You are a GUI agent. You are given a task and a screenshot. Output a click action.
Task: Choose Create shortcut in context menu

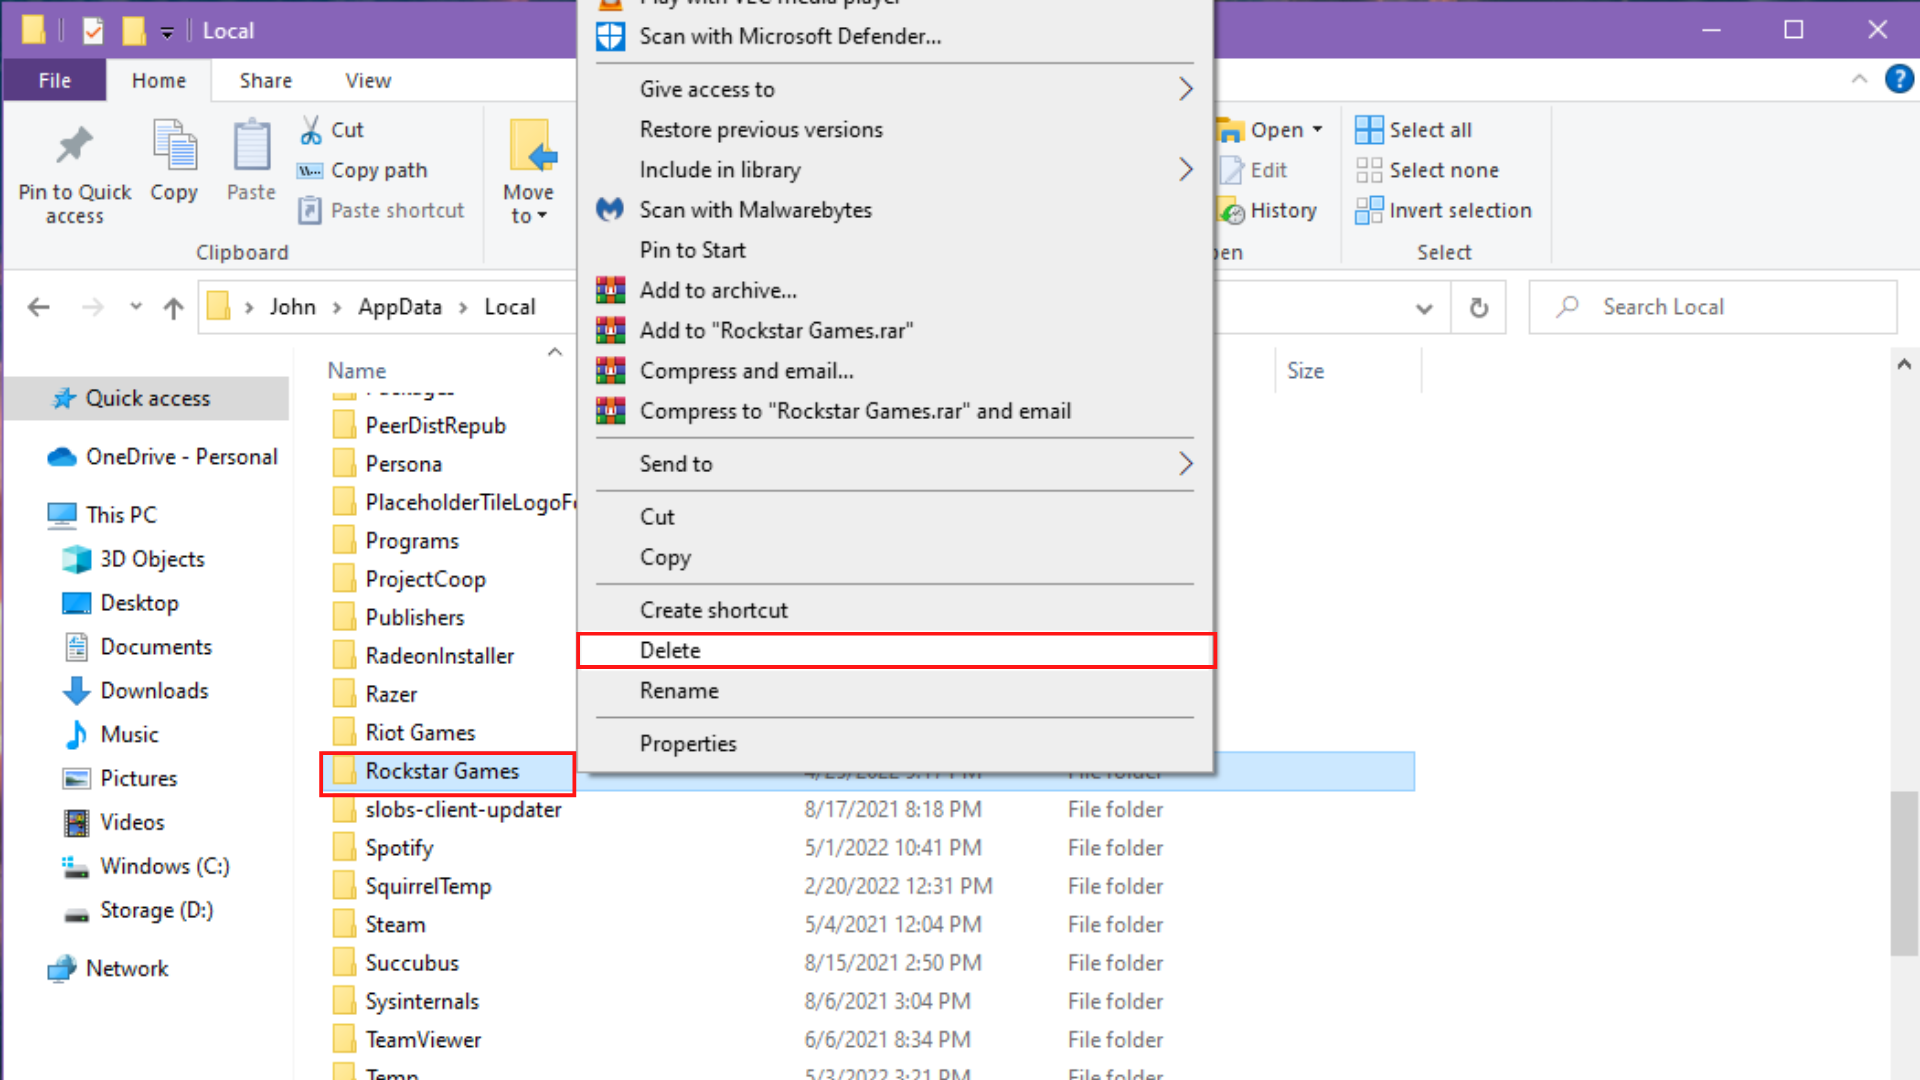click(896, 610)
